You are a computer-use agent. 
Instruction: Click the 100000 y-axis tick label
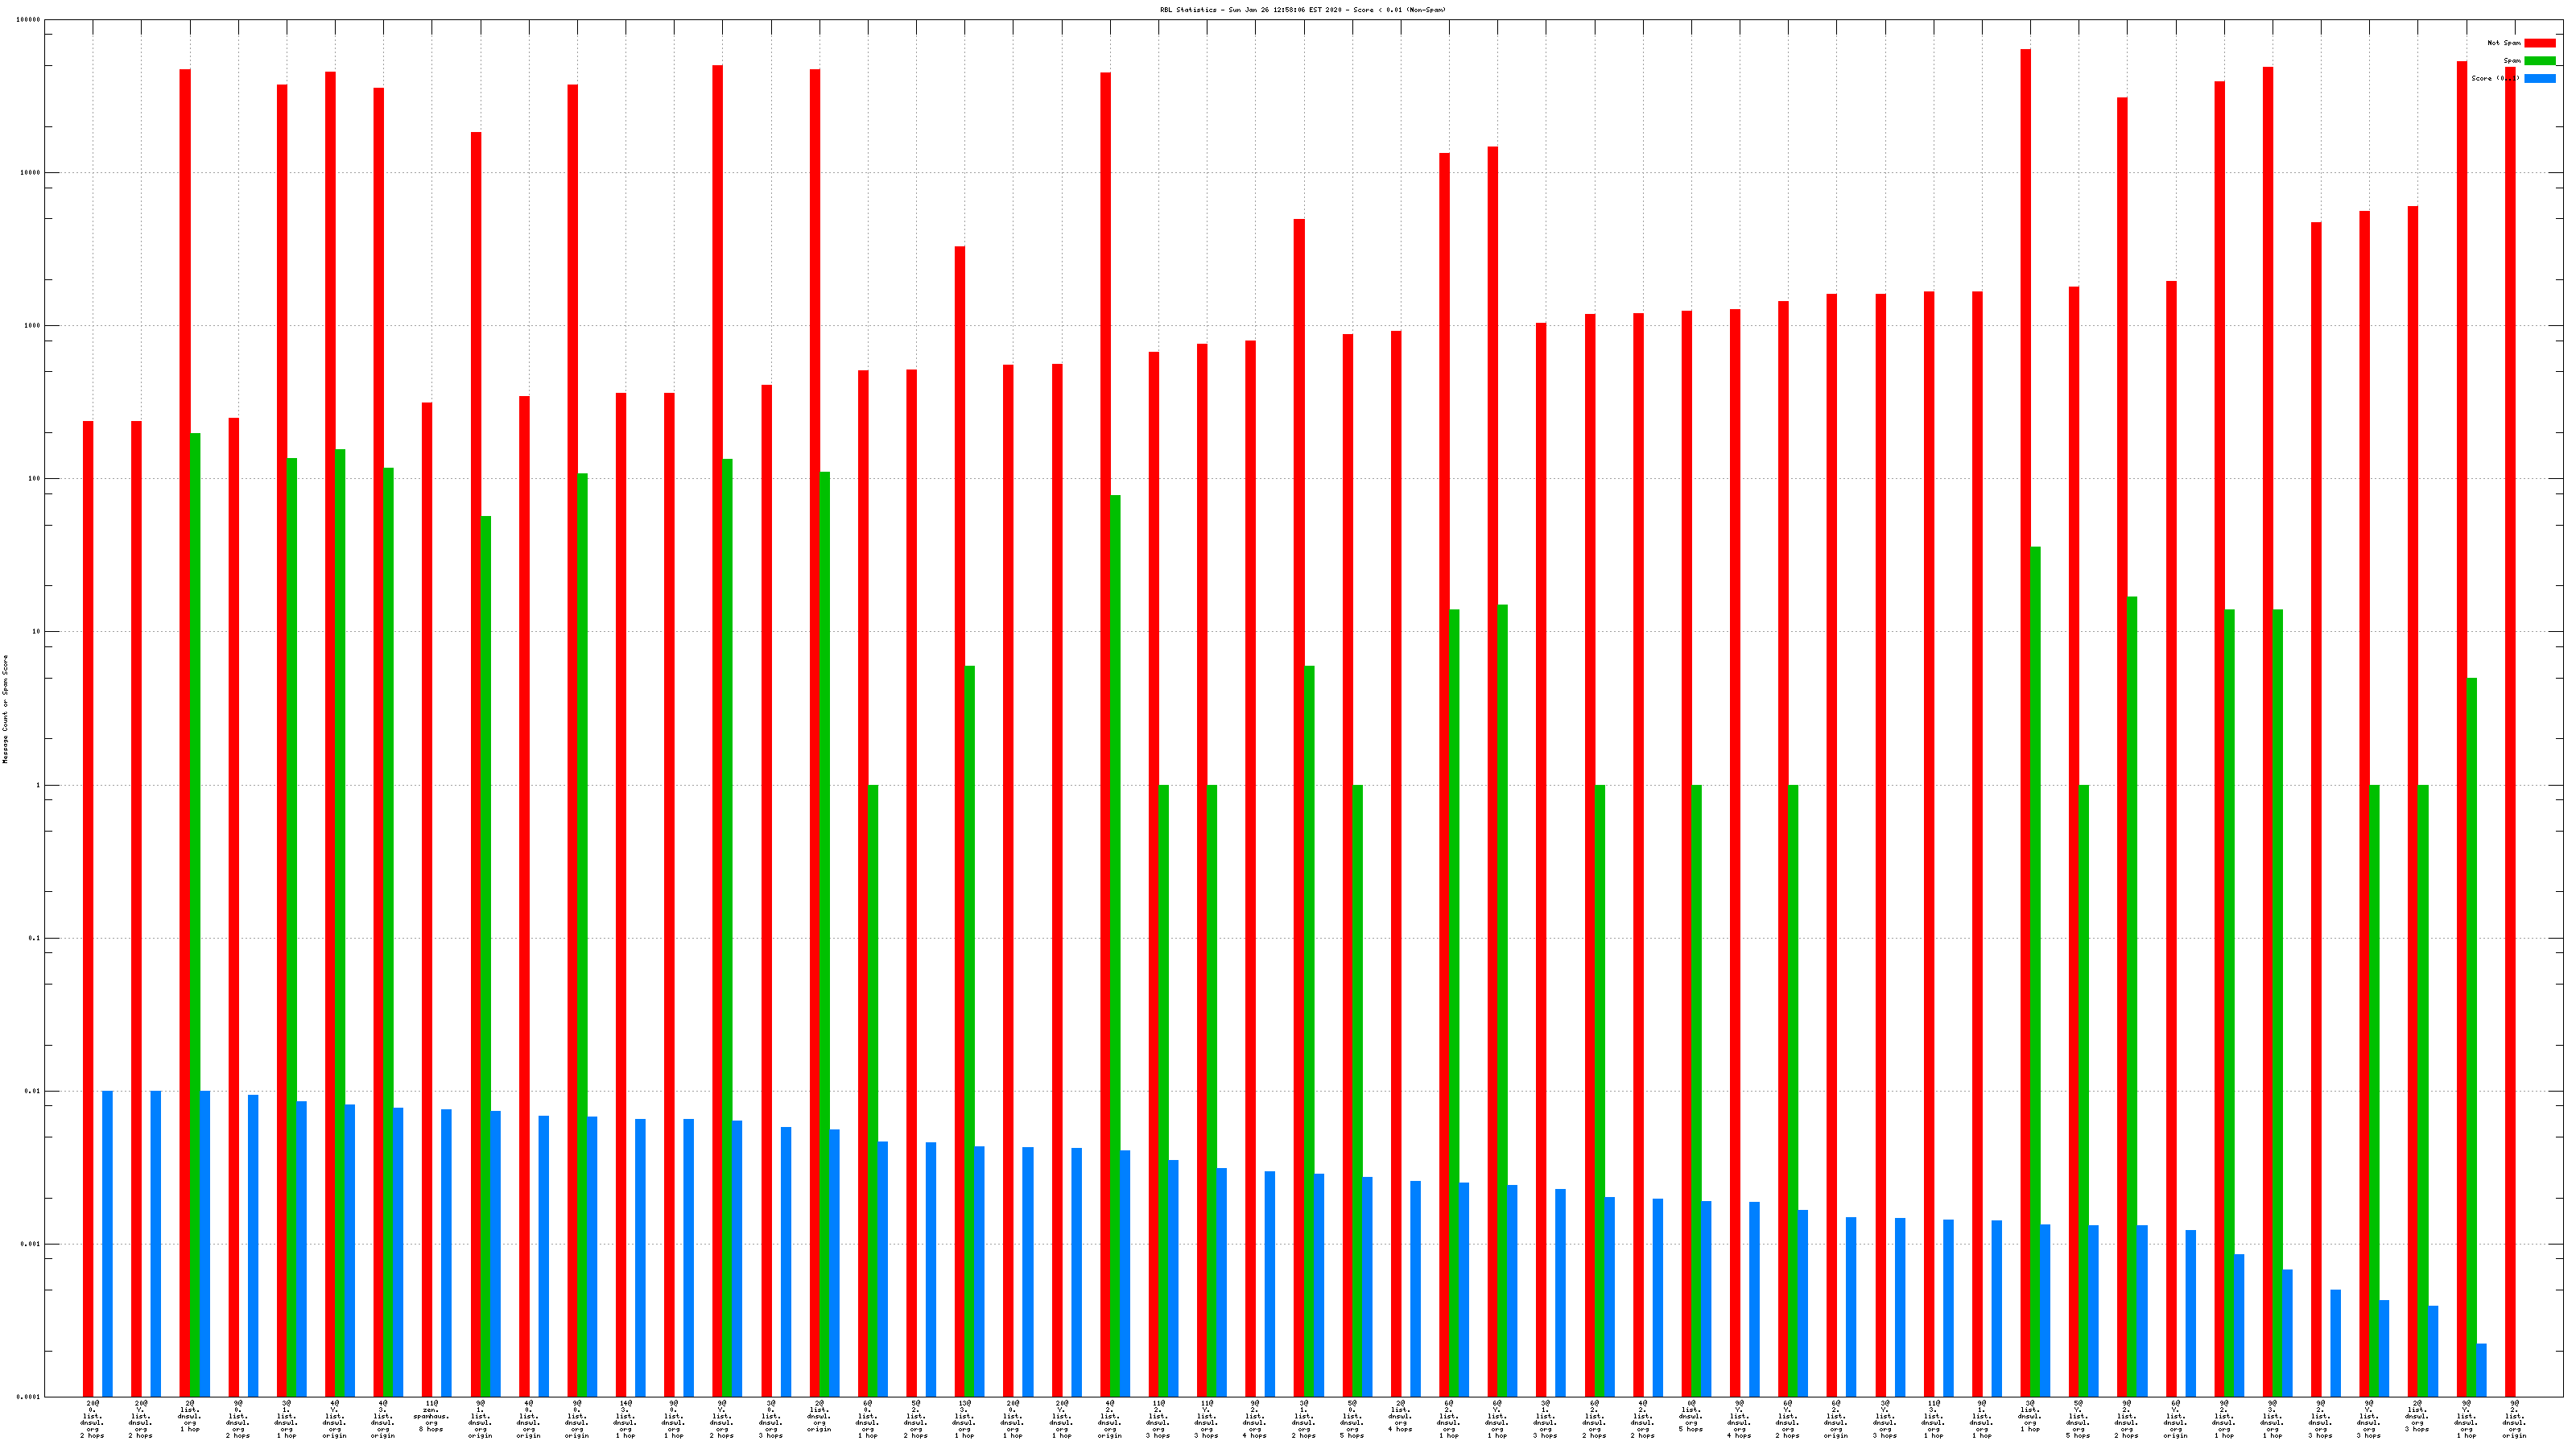coord(28,20)
